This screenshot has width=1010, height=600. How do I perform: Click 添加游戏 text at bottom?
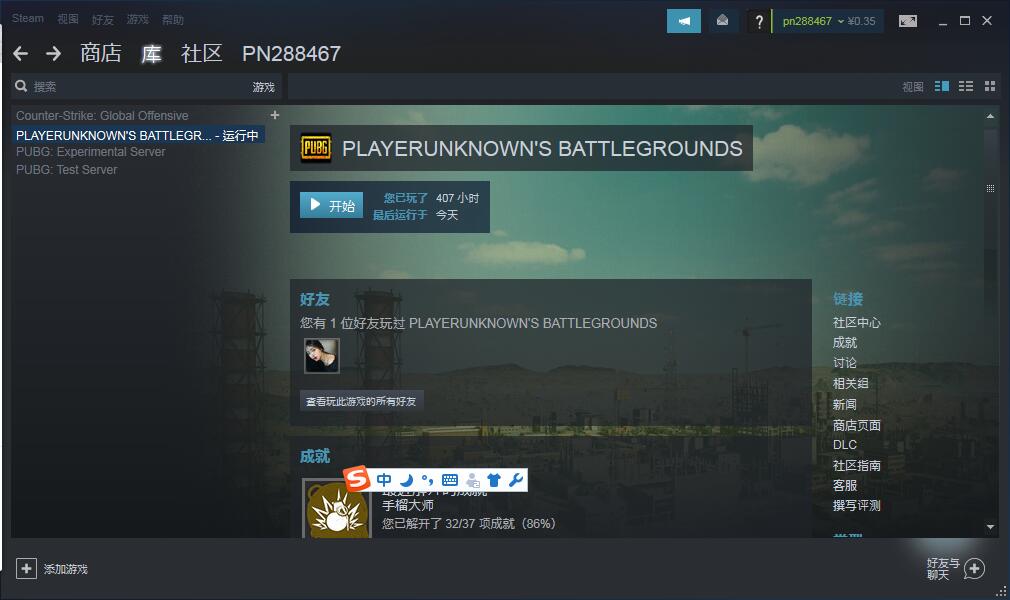[66, 569]
